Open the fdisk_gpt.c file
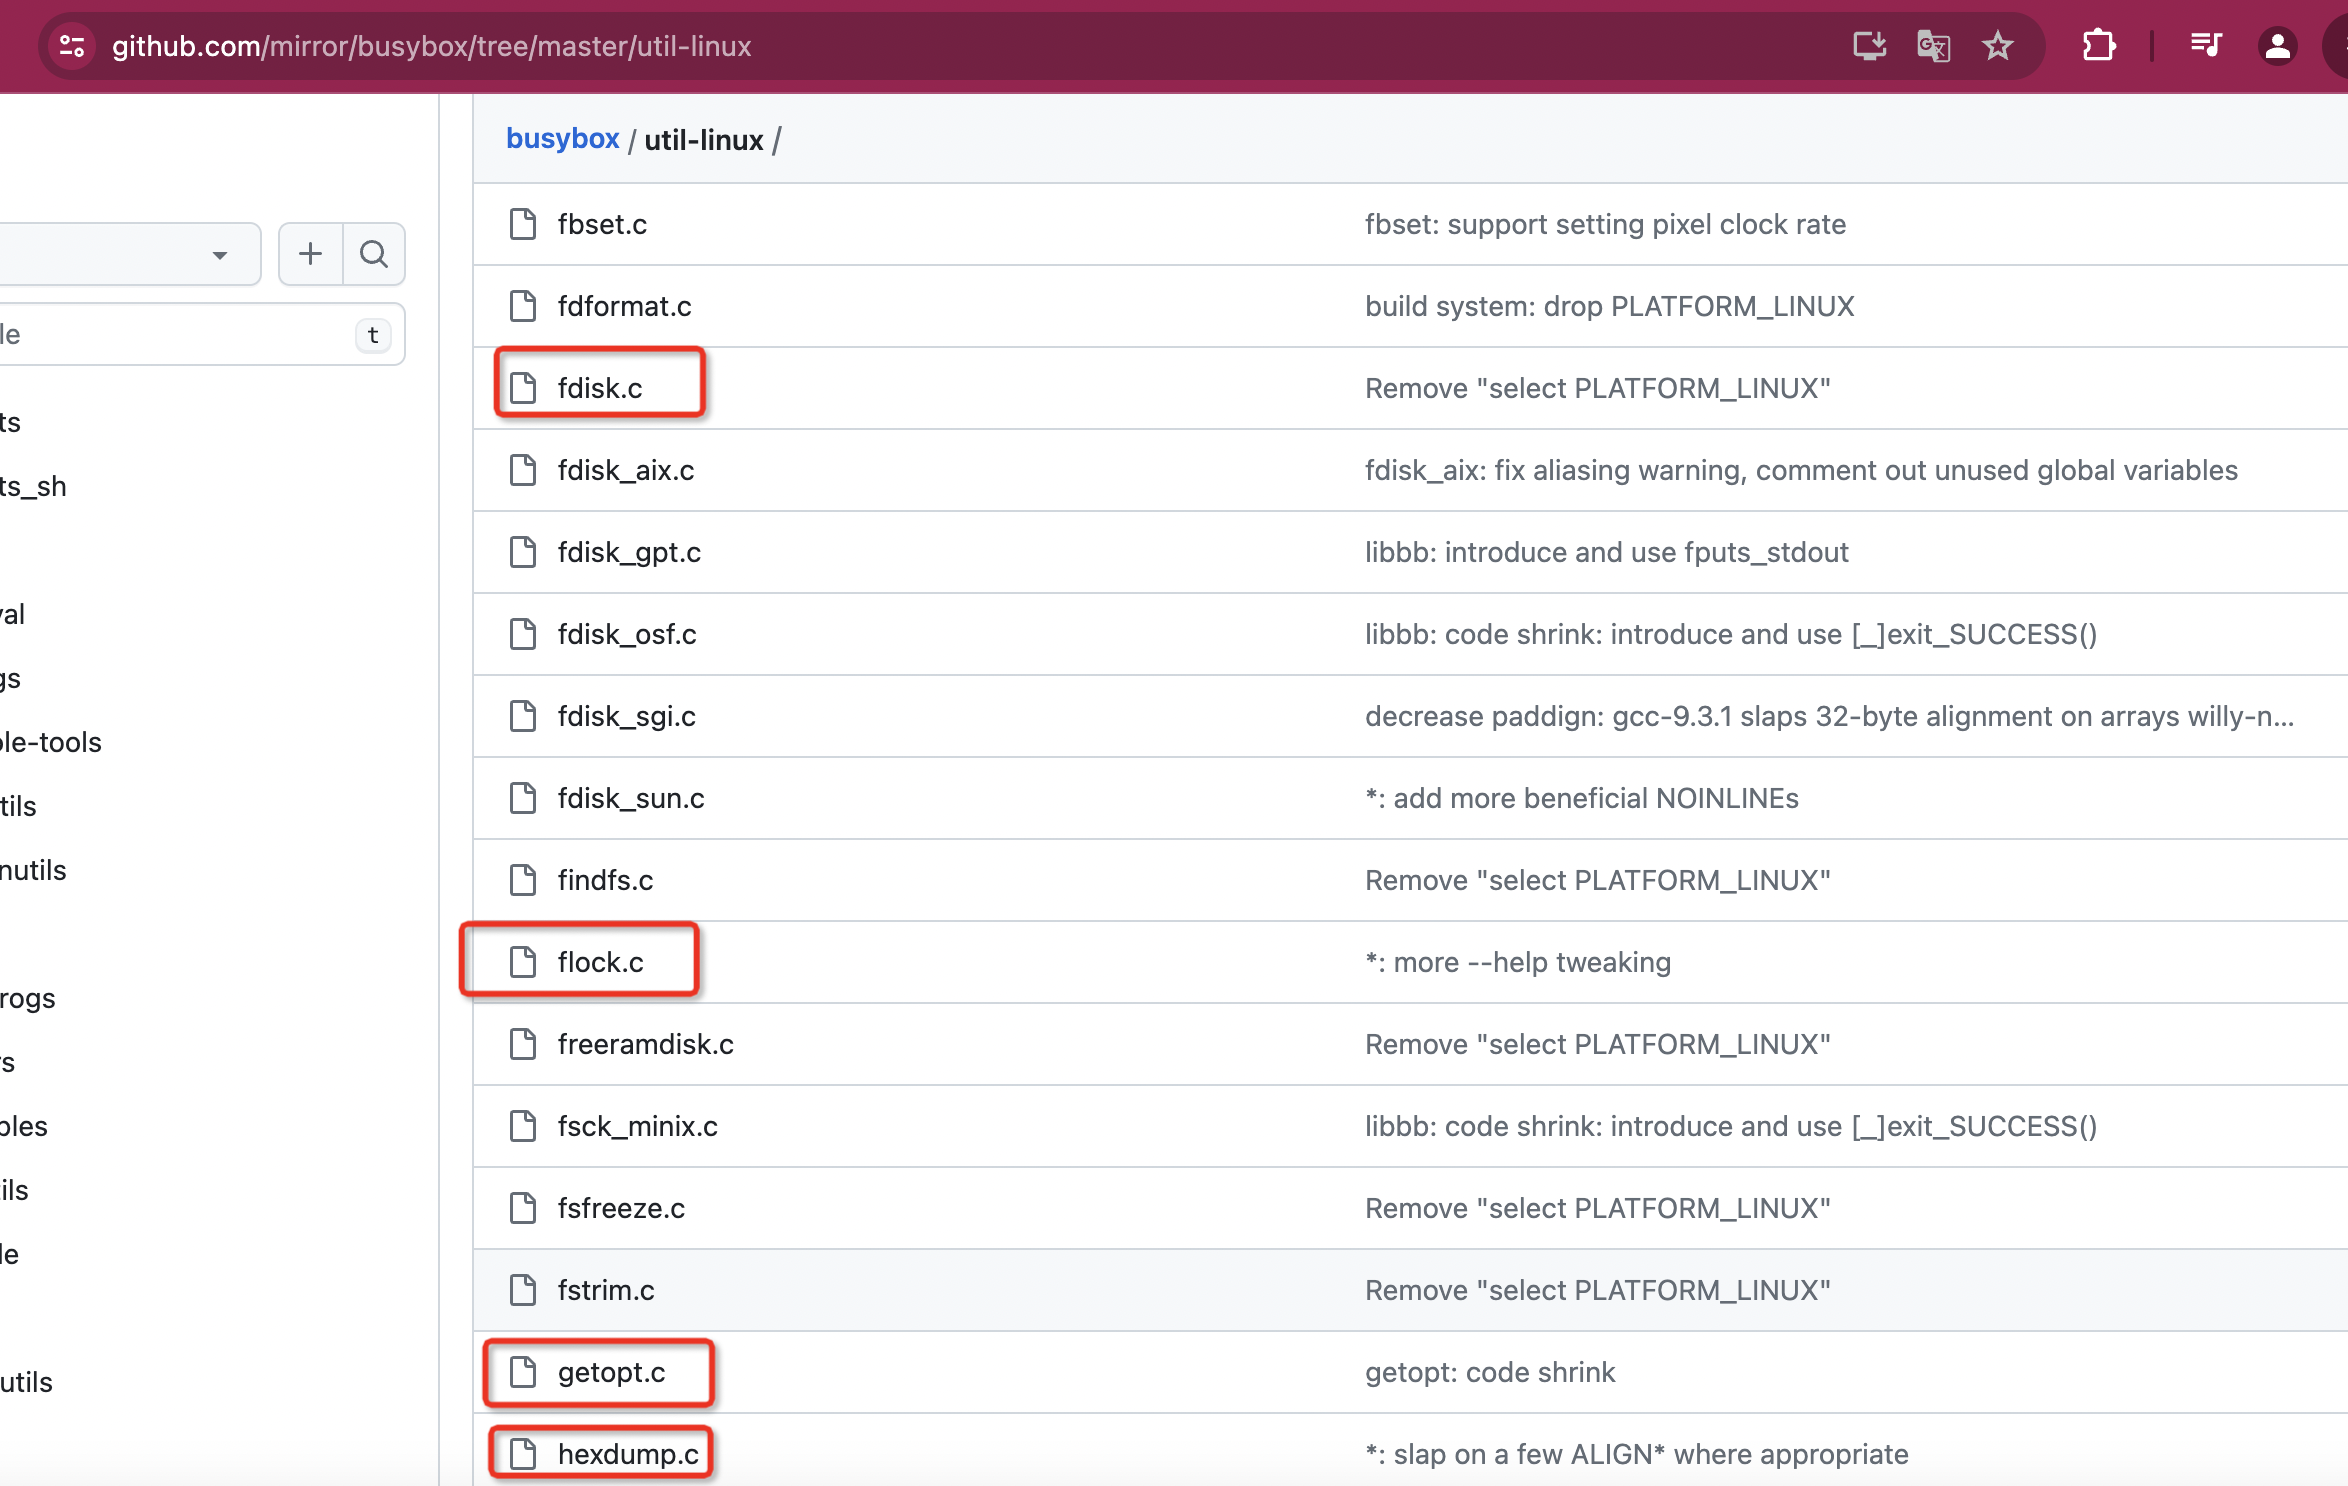 629,552
